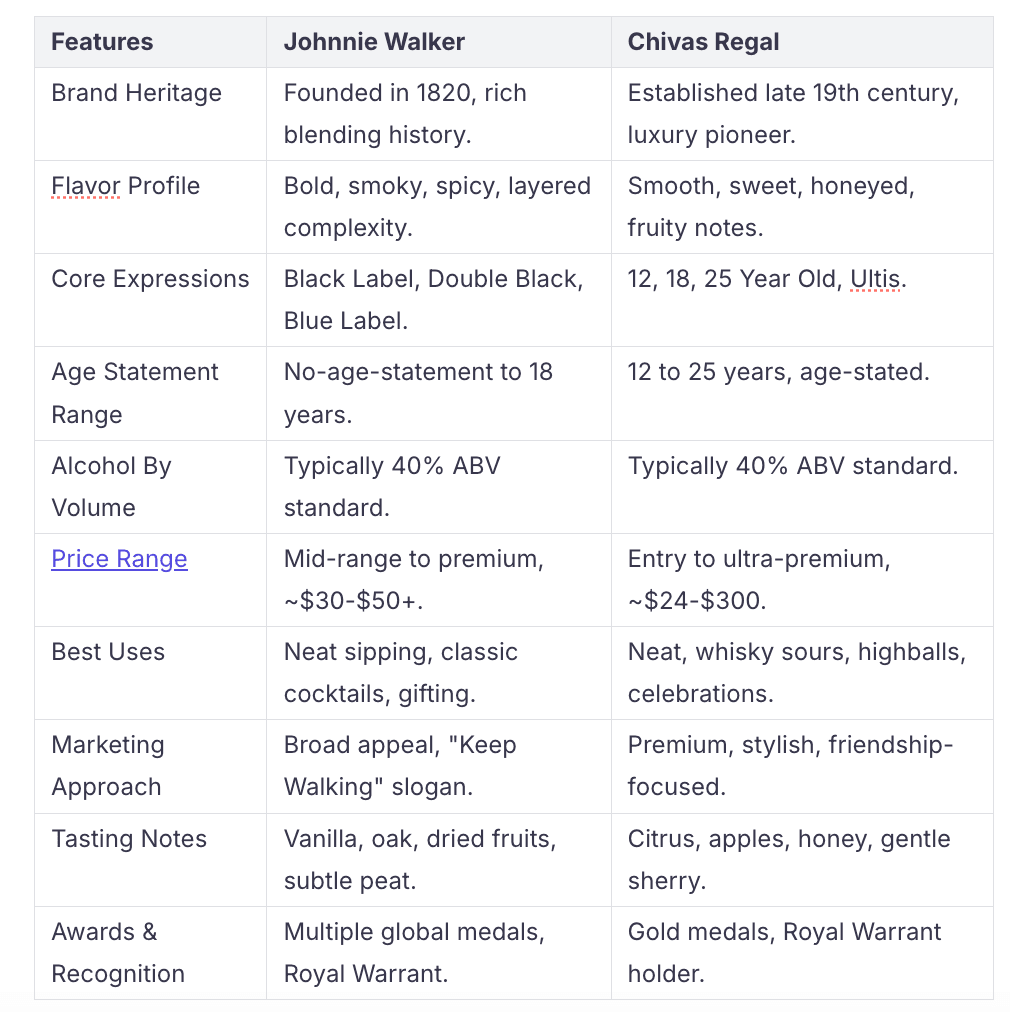The height and width of the screenshot is (1012, 1010).
Task: Click the misspelled word Flavor
Action: 86,186
